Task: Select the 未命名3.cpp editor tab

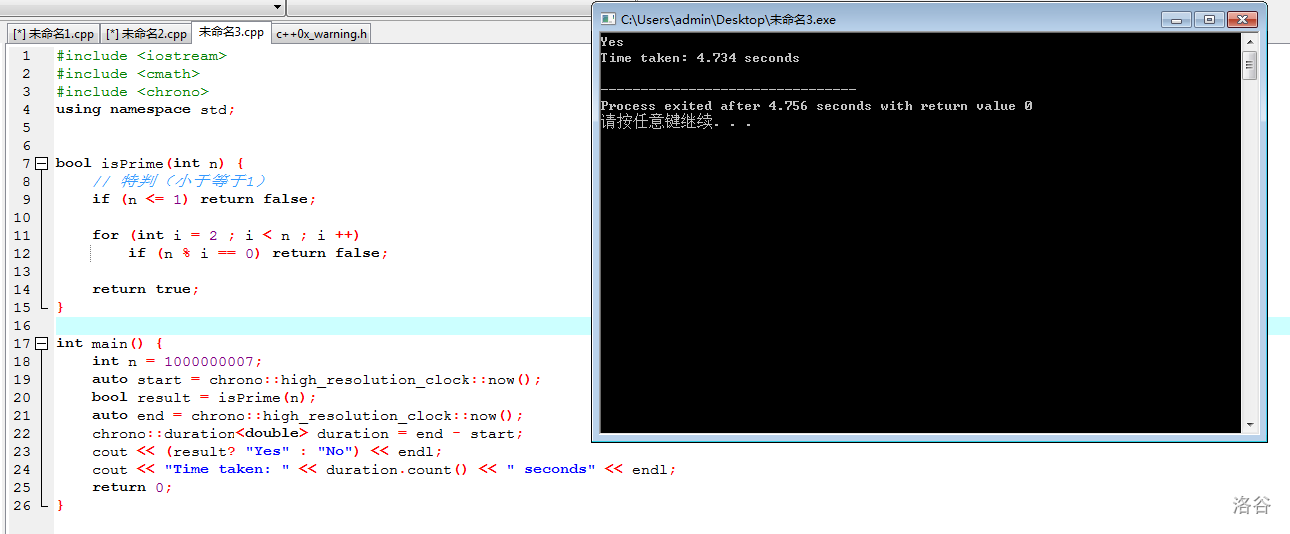Action: tap(231, 32)
